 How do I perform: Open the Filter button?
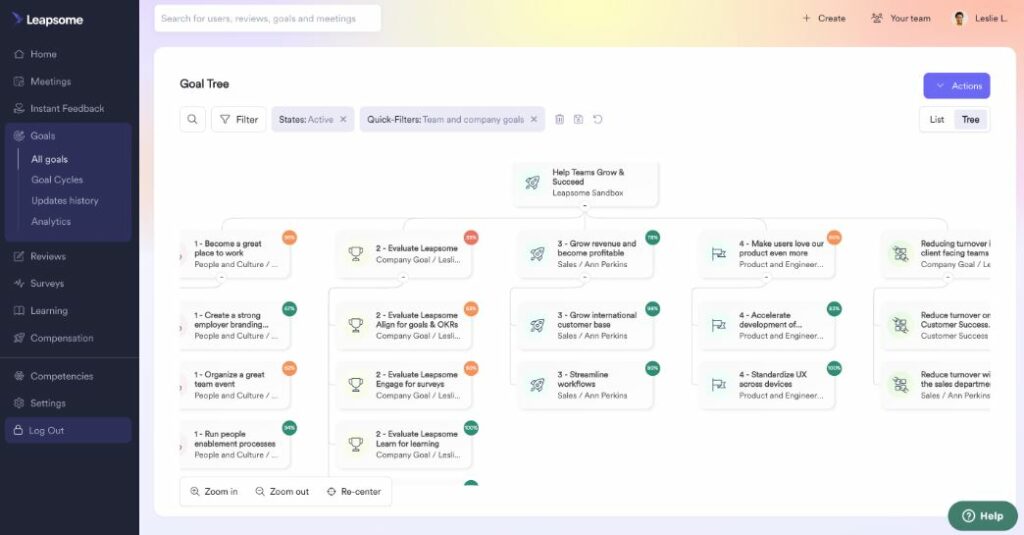[238, 120]
